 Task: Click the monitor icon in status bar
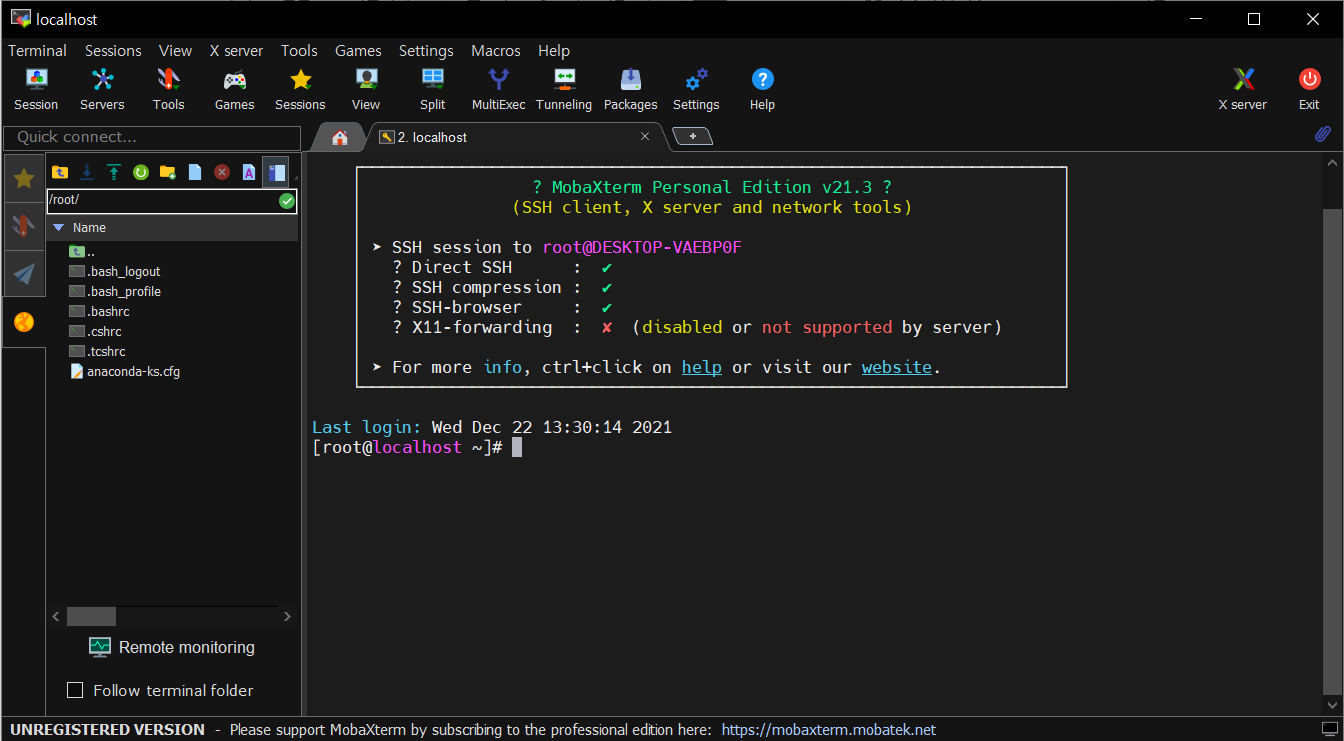1329,730
